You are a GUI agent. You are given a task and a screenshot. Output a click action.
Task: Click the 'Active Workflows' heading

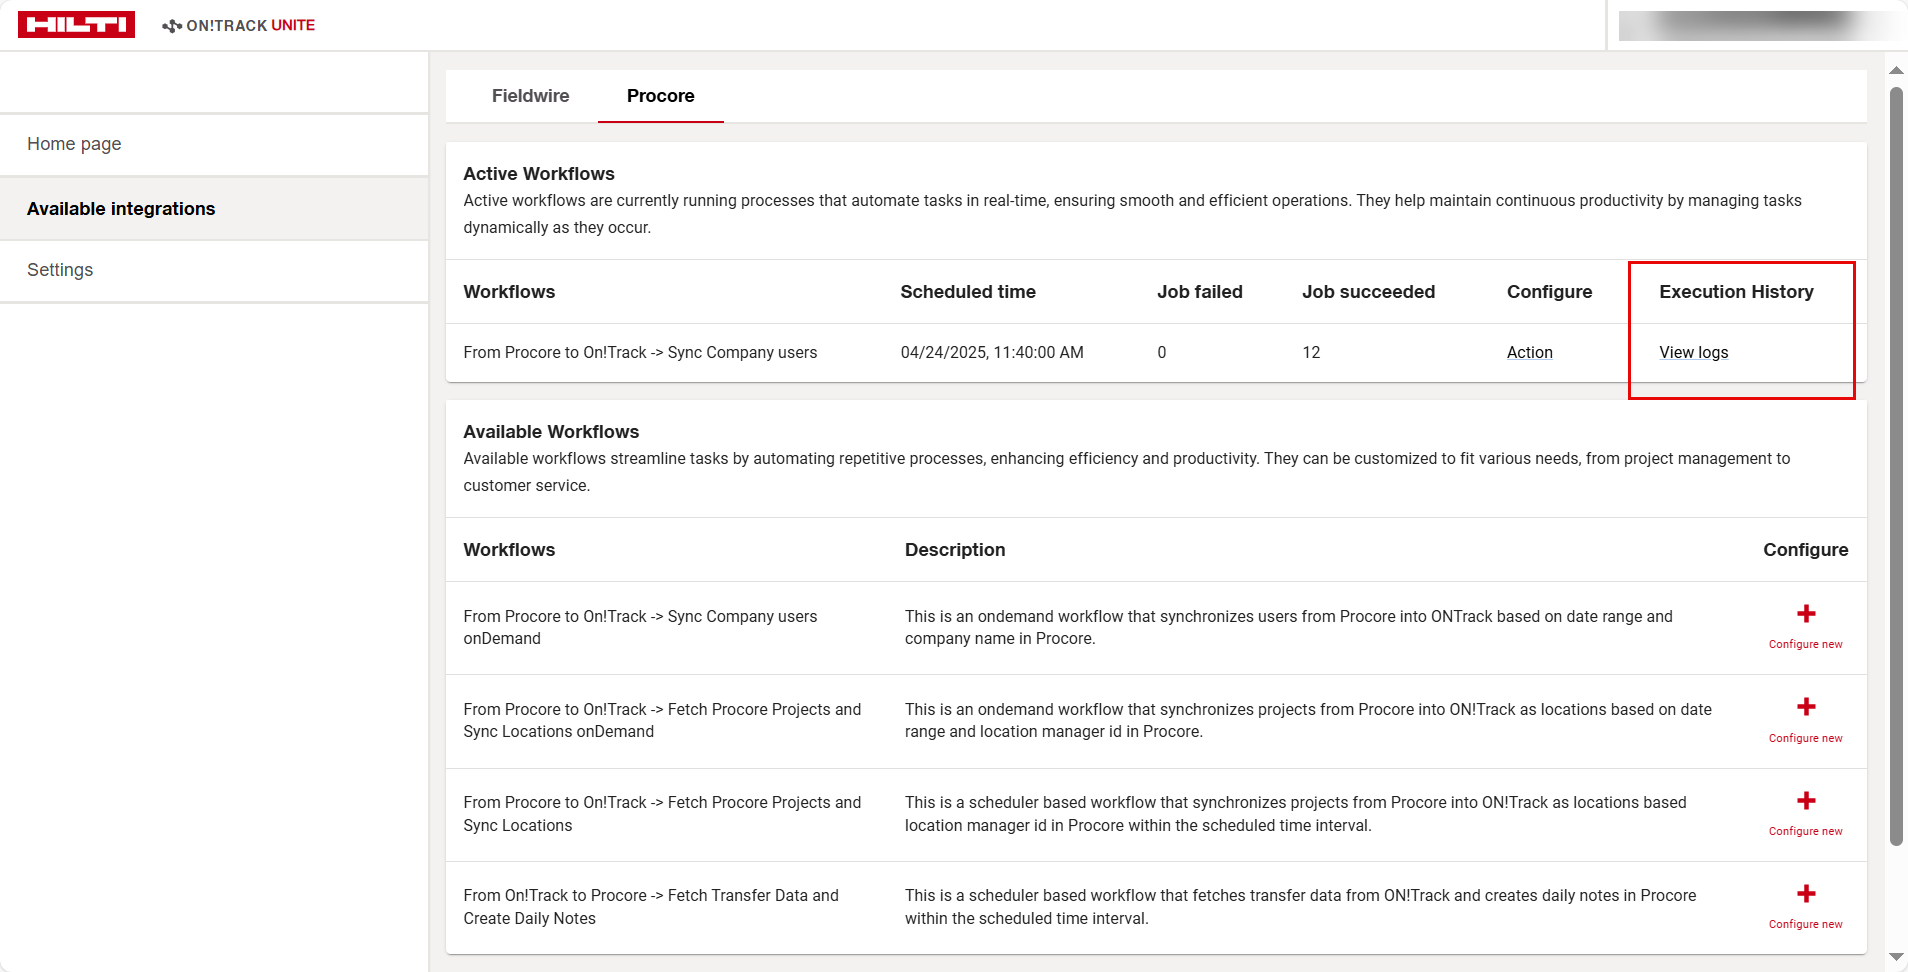tap(539, 174)
